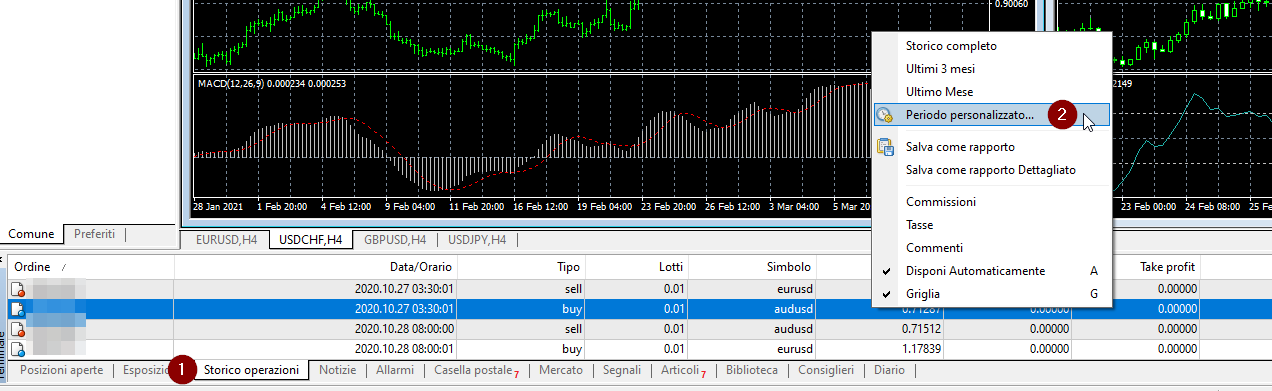Click the order icon in the sell eurusd row

tap(17, 290)
